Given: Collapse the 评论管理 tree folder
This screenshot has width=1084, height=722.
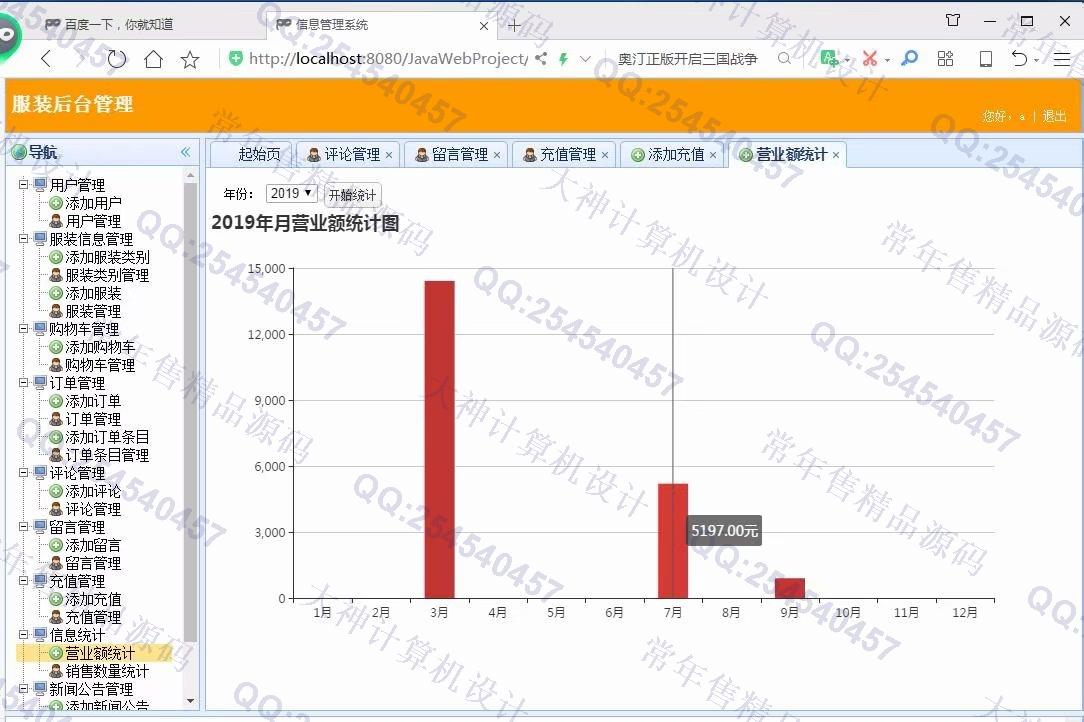Looking at the screenshot, I should (x=24, y=472).
